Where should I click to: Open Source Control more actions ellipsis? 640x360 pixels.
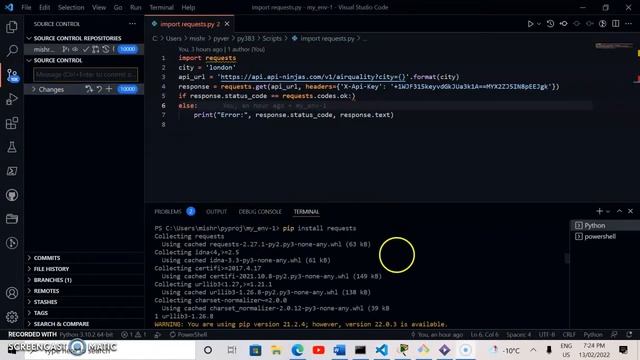click(x=132, y=24)
